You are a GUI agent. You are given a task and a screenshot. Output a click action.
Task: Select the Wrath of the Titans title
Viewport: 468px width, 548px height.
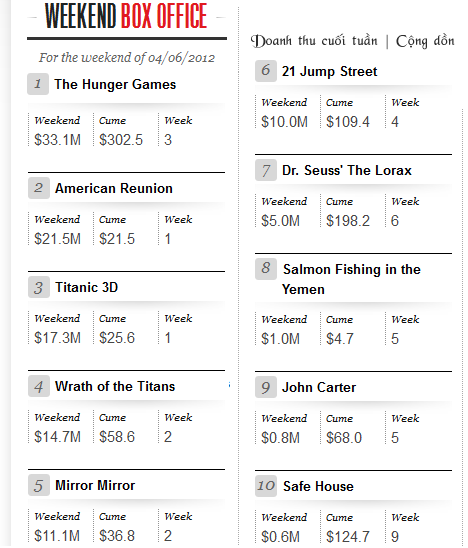click(x=115, y=386)
